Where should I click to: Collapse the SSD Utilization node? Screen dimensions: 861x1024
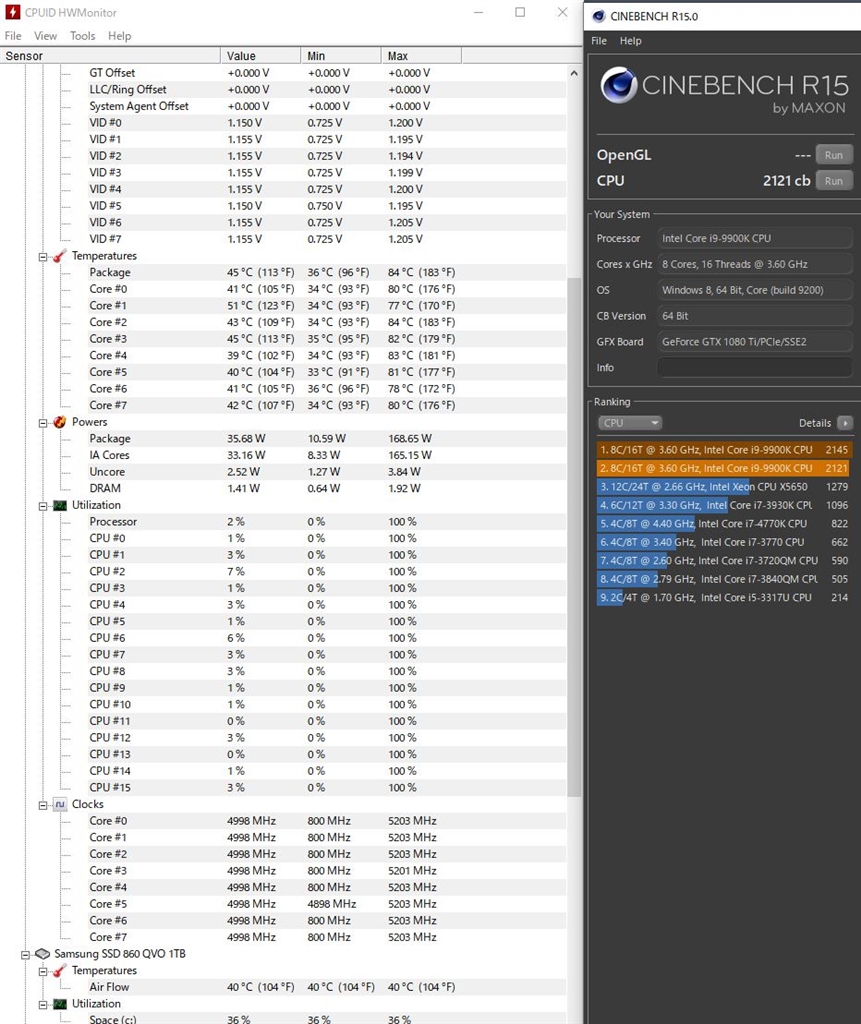43,1004
